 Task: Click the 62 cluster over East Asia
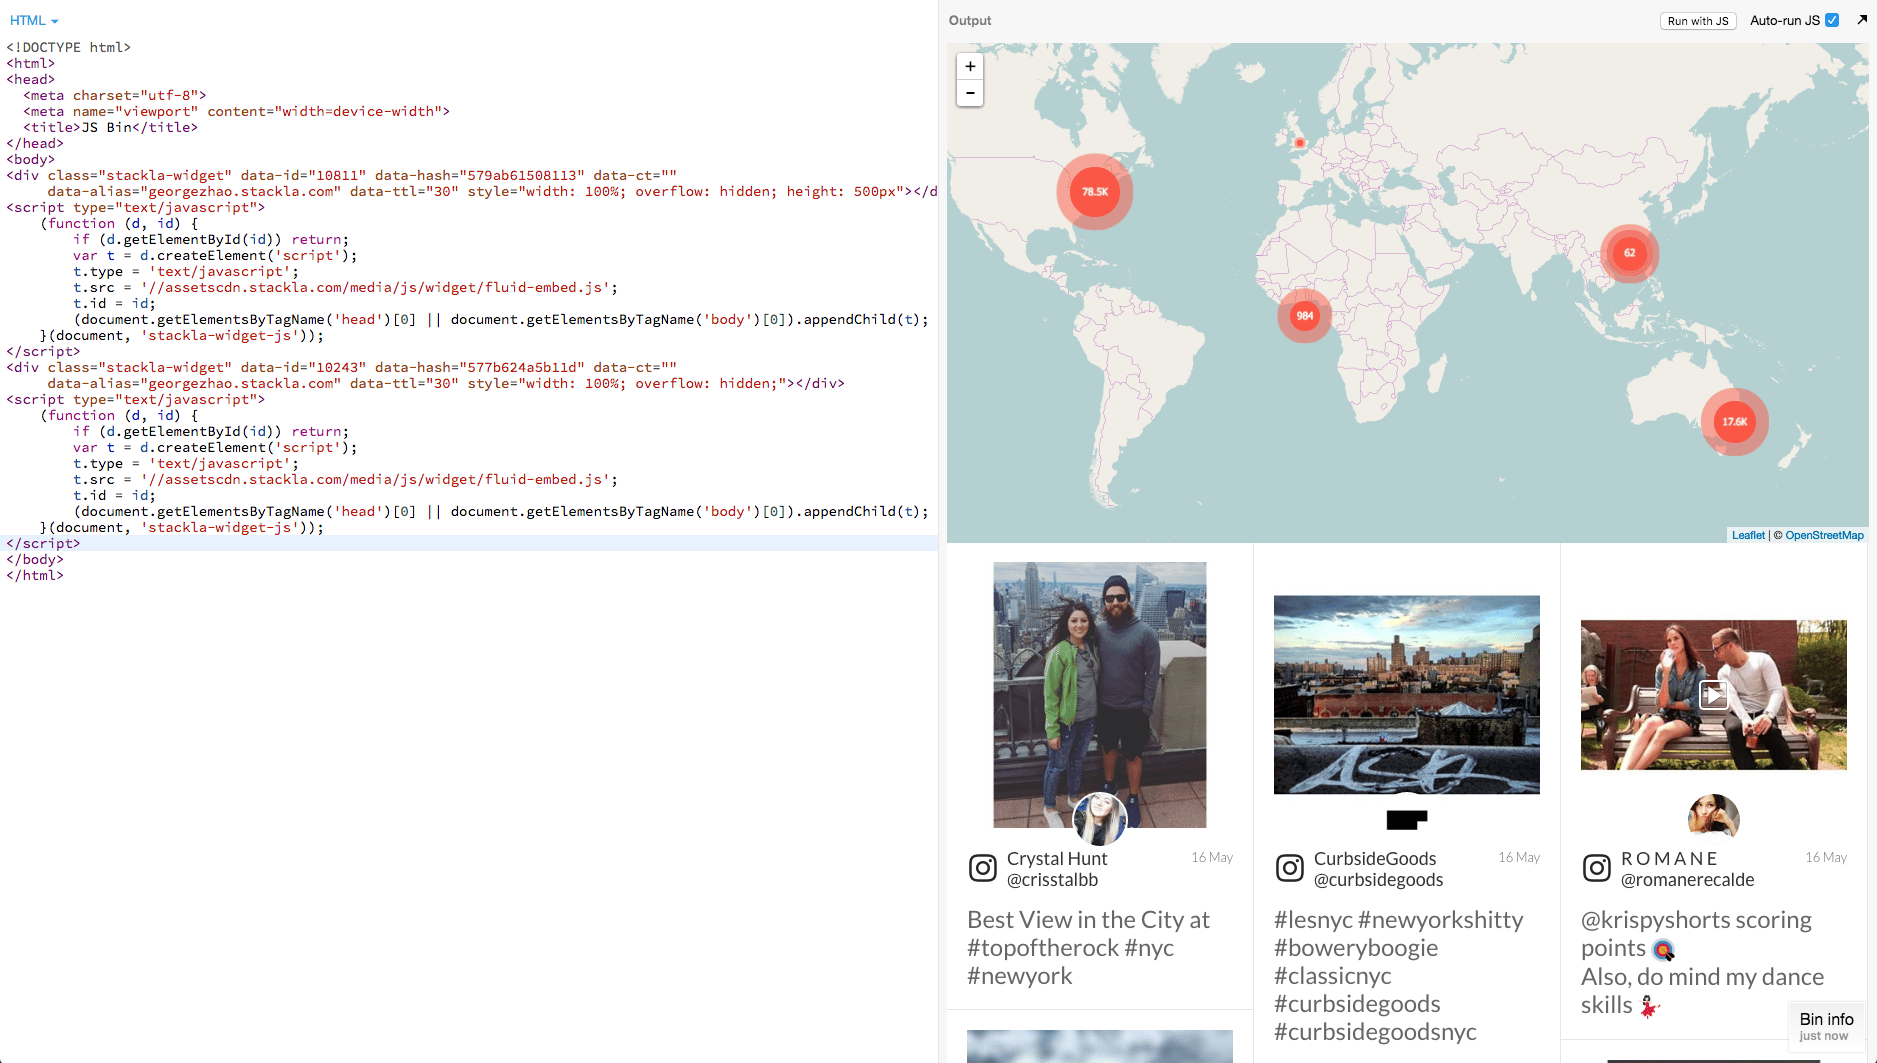tap(1630, 253)
